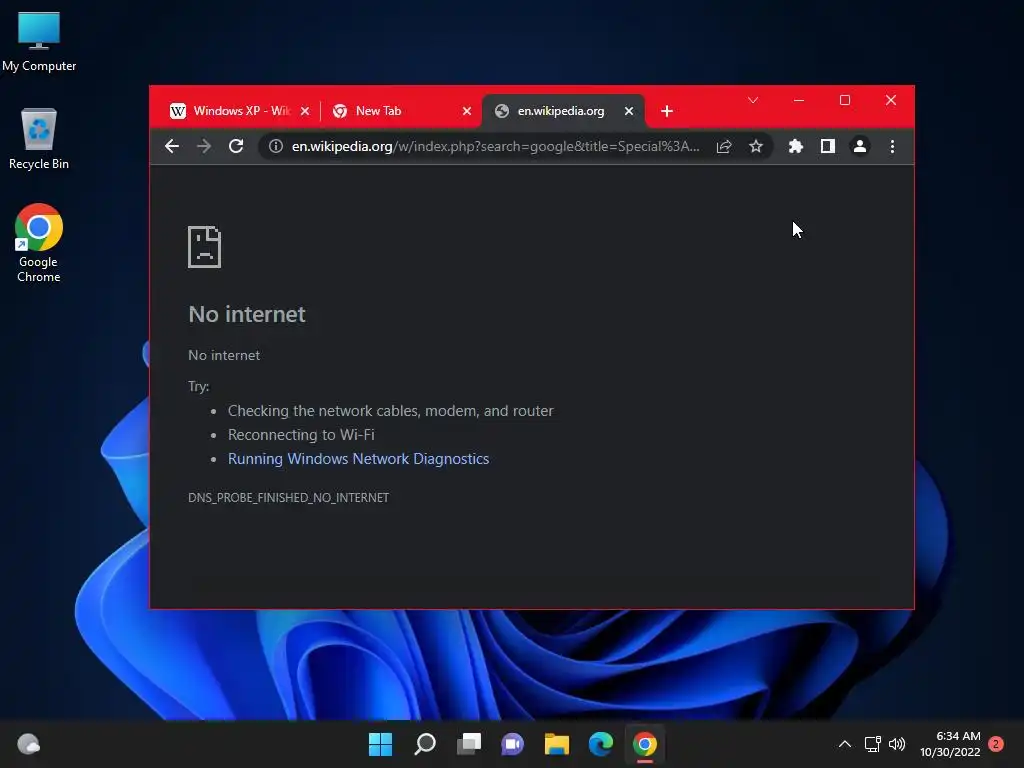This screenshot has height=768, width=1024.
Task: Reload the page with the refresh icon
Action: (236, 146)
